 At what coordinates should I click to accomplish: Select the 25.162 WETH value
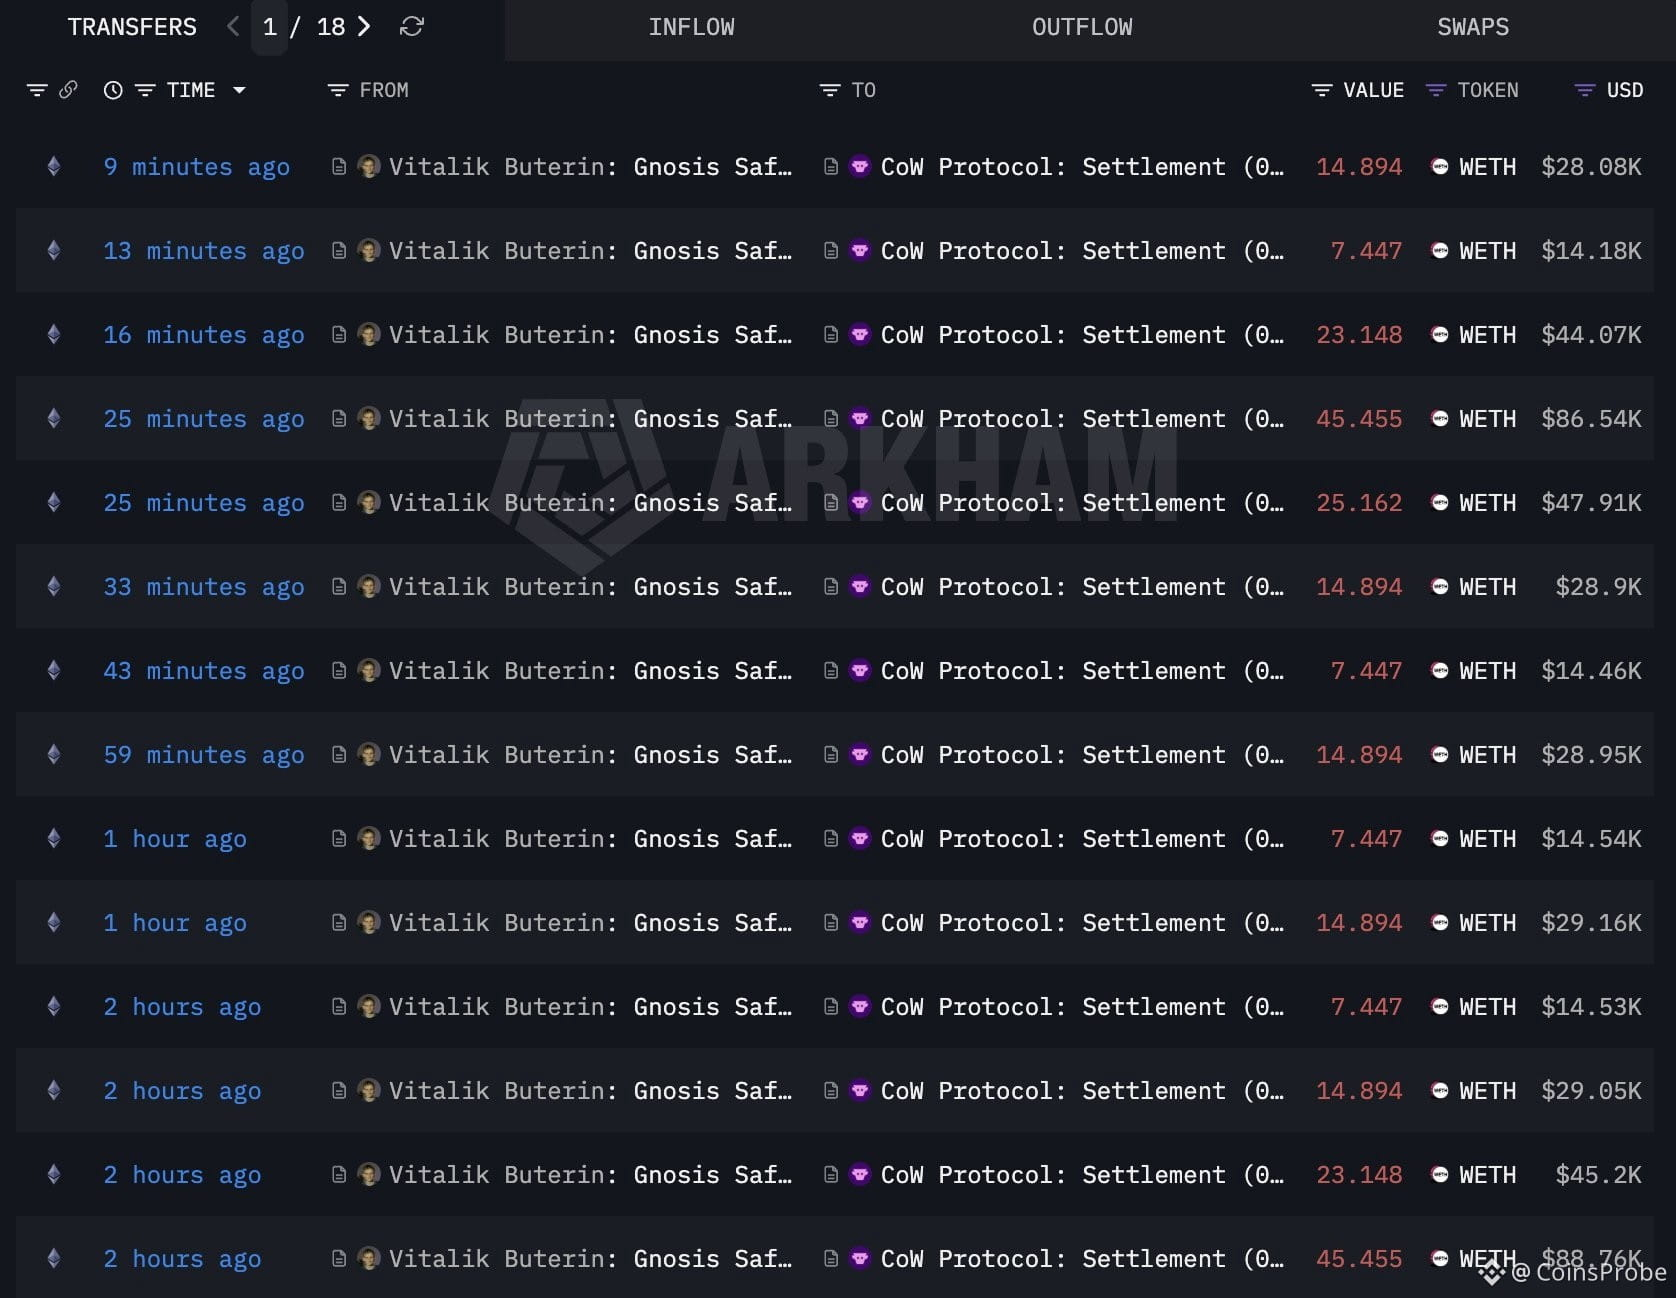pos(1359,503)
